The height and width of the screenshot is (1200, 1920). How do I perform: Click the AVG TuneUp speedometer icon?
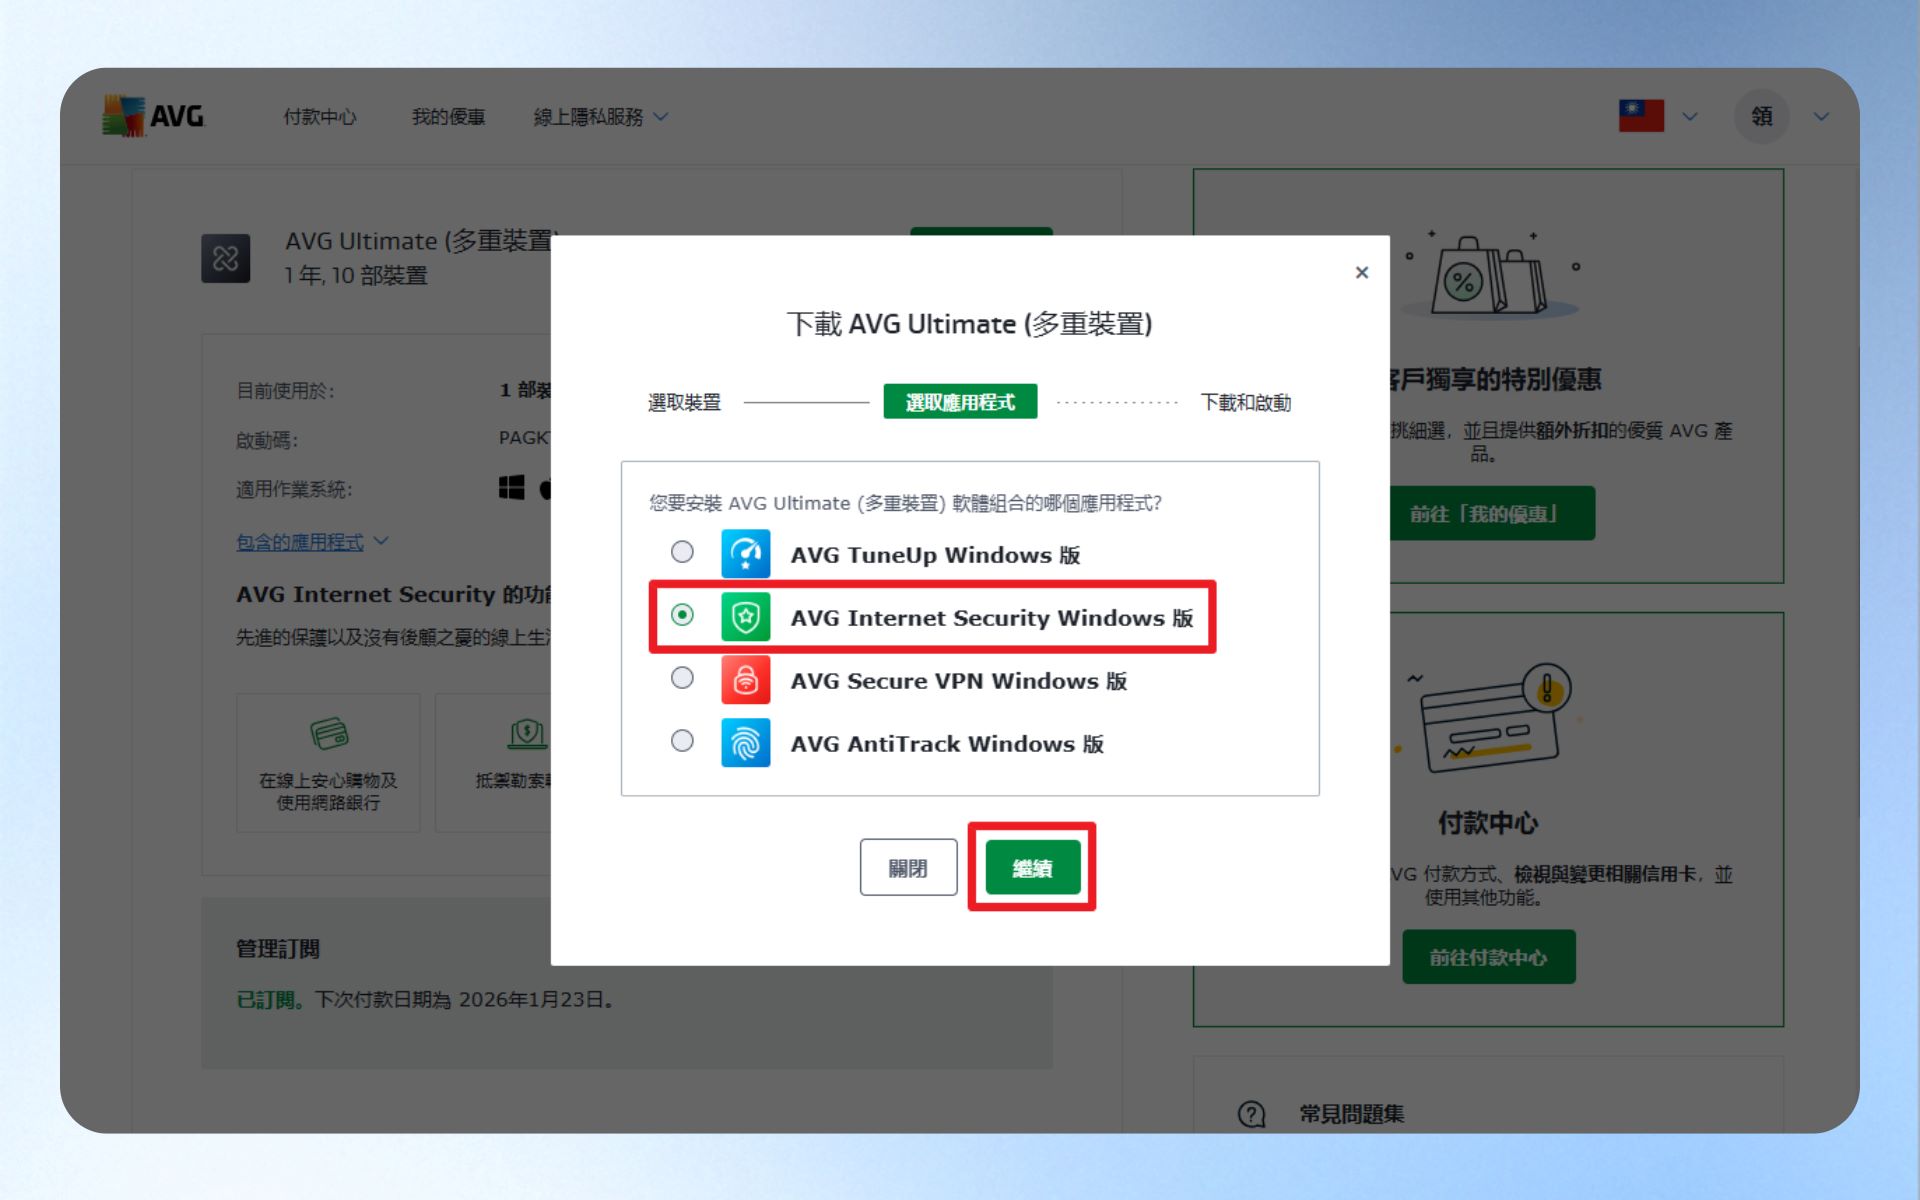(x=745, y=554)
